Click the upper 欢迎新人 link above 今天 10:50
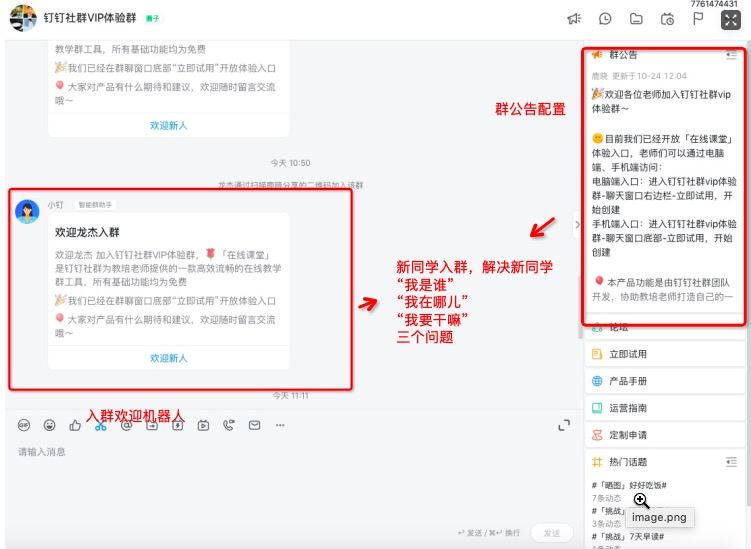Image resolution: width=751 pixels, height=549 pixels. pos(169,126)
